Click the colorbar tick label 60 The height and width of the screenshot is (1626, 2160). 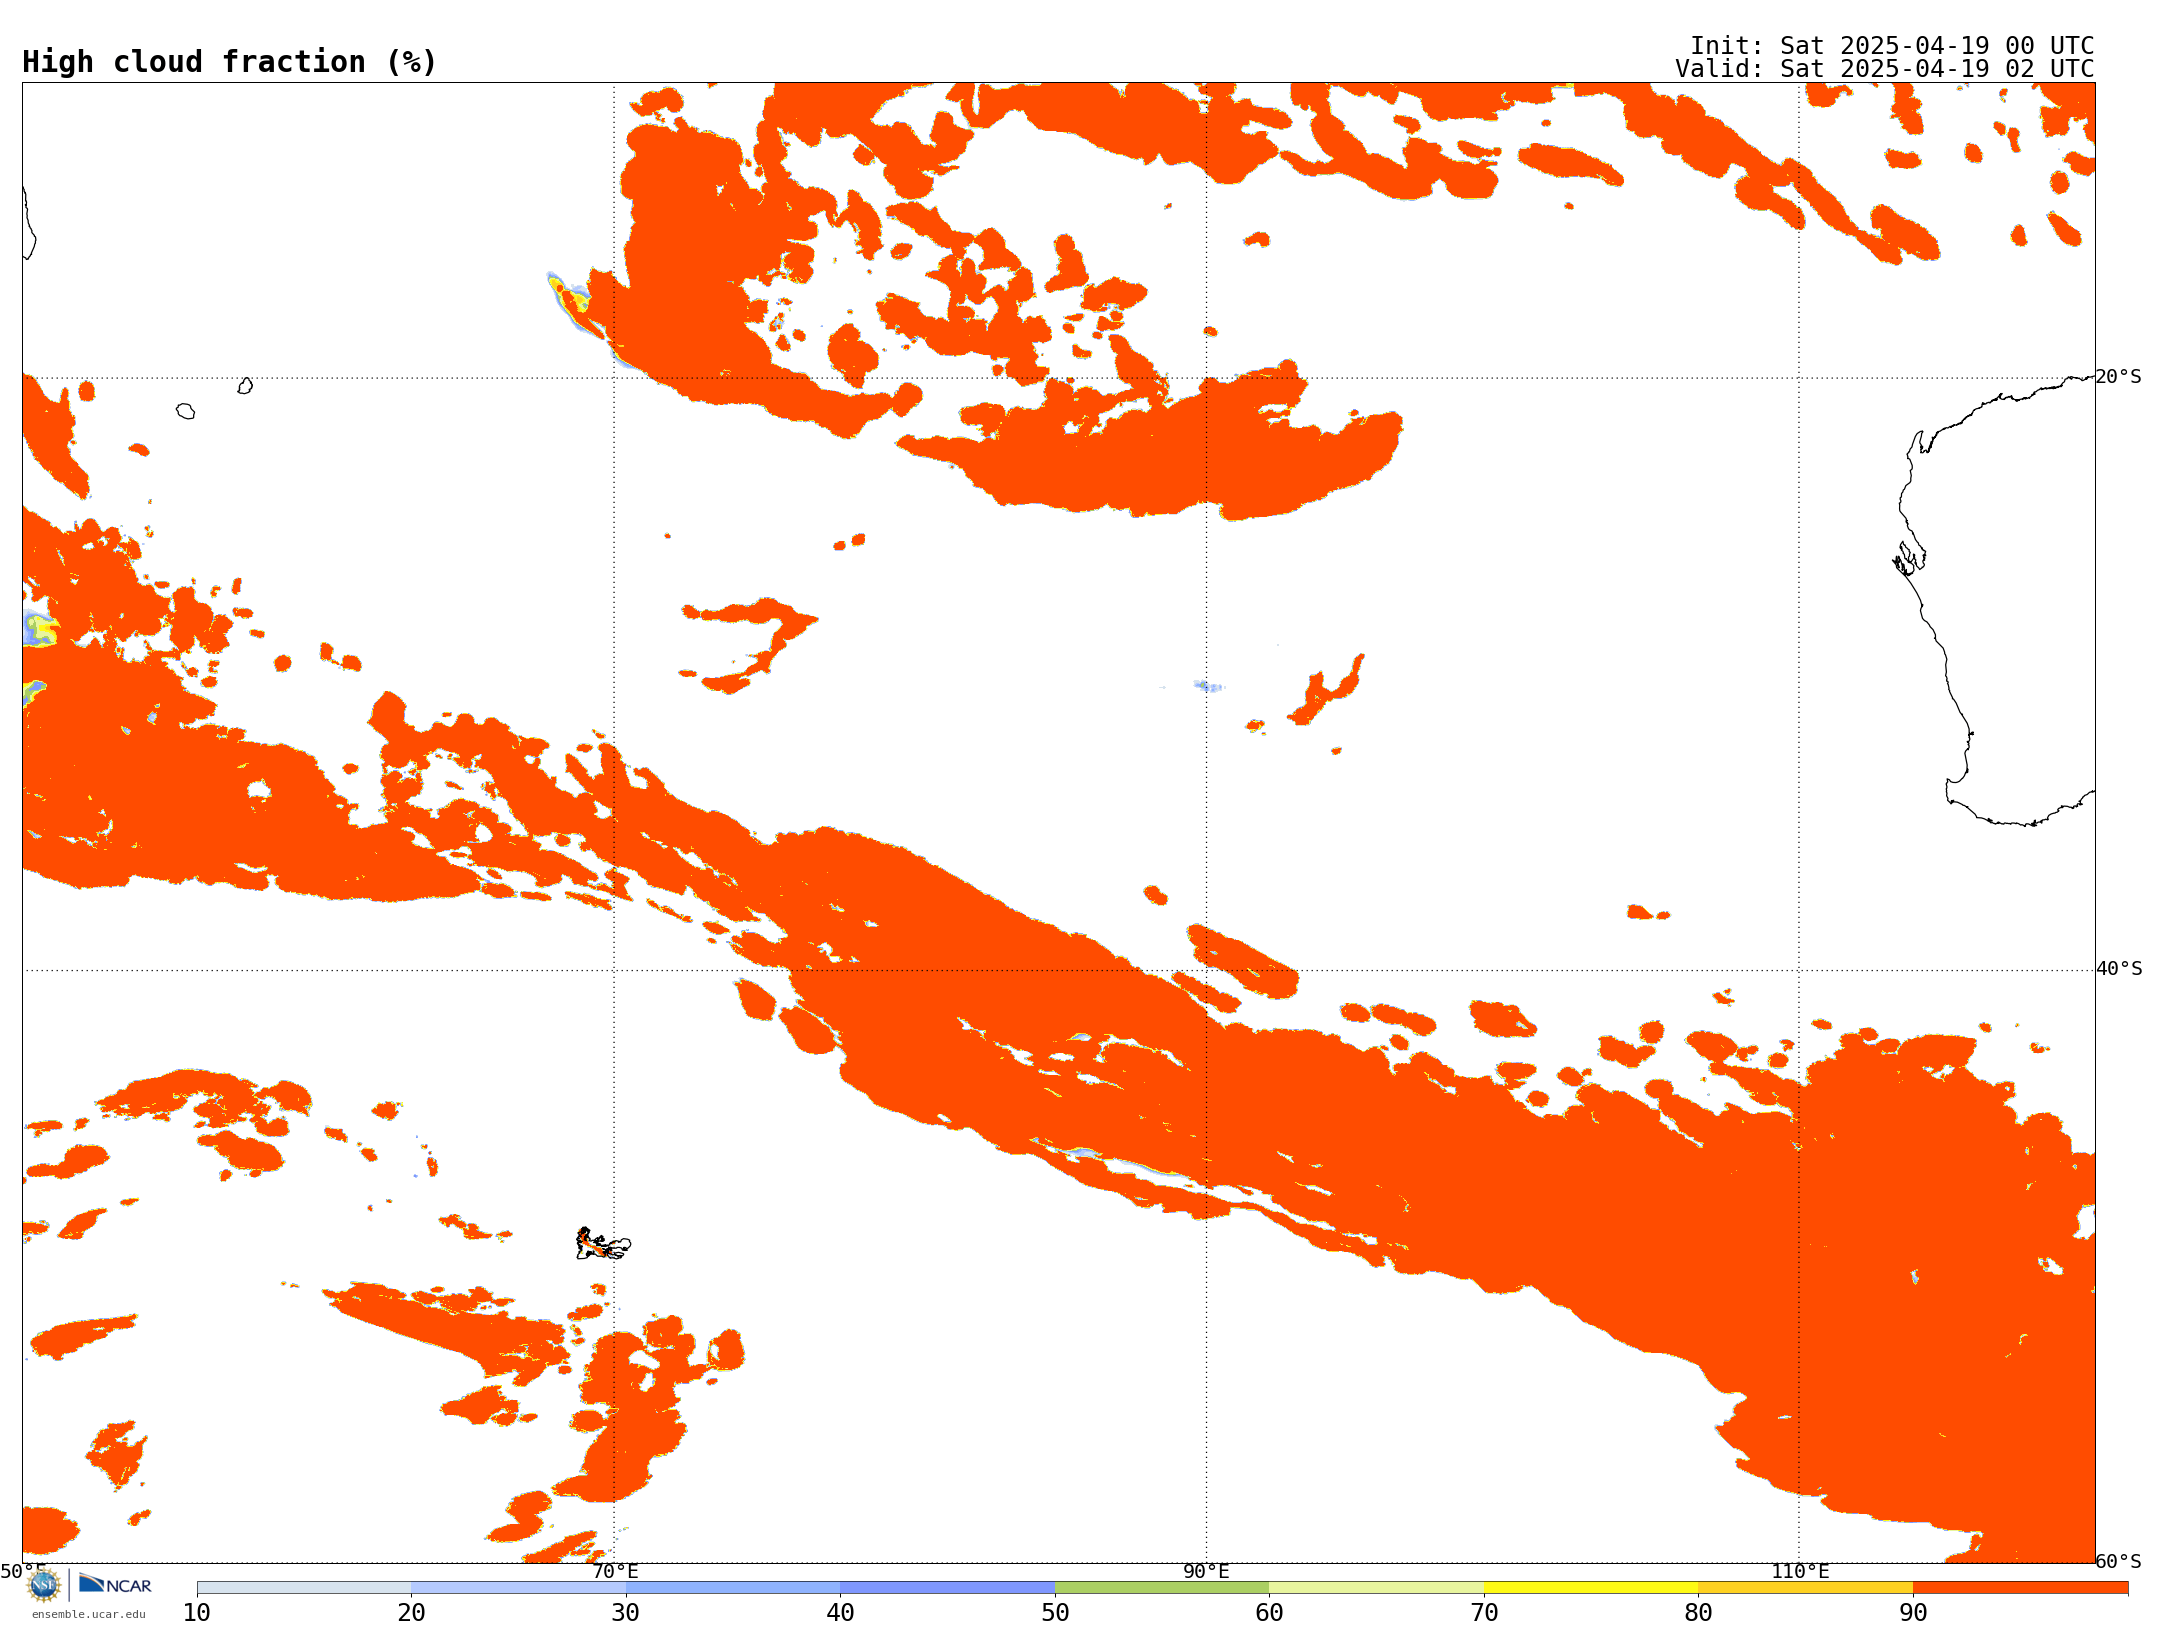point(1269,1612)
